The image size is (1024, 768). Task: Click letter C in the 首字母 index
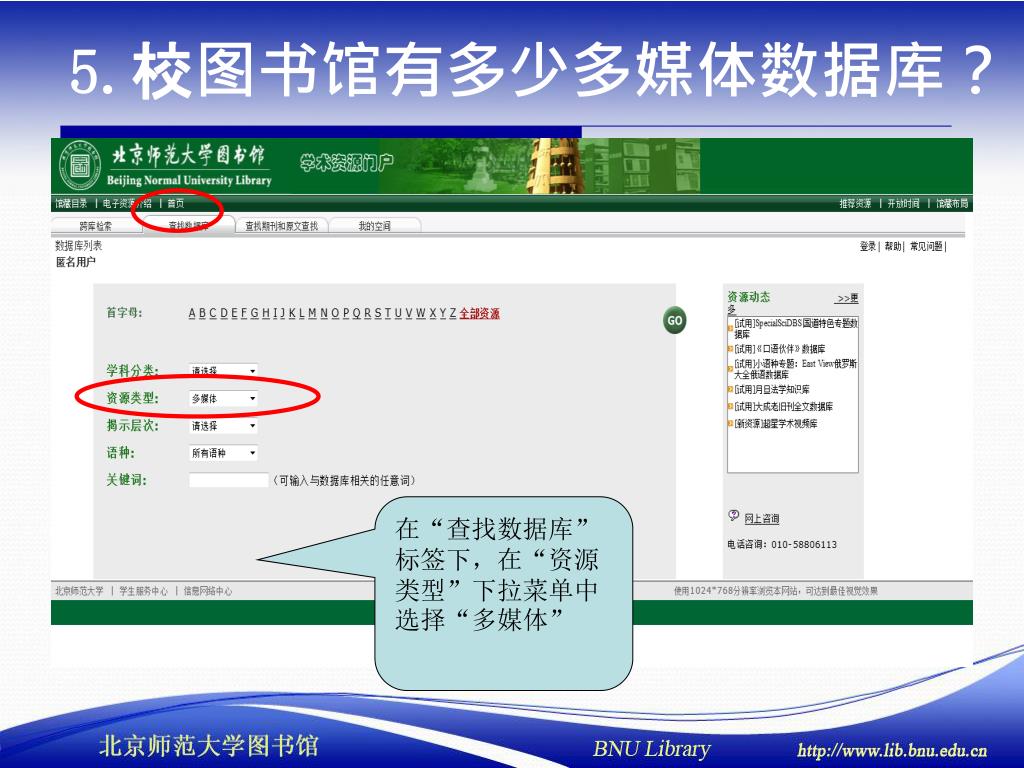coord(213,313)
